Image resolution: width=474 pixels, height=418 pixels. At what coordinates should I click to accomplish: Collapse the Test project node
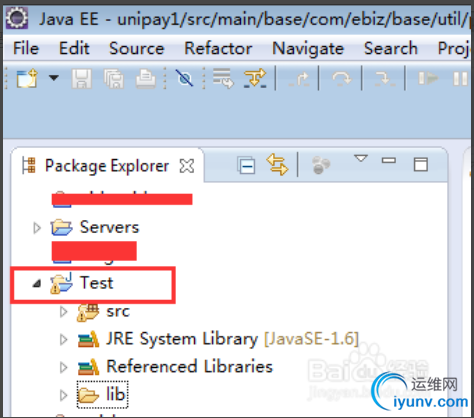tap(37, 283)
